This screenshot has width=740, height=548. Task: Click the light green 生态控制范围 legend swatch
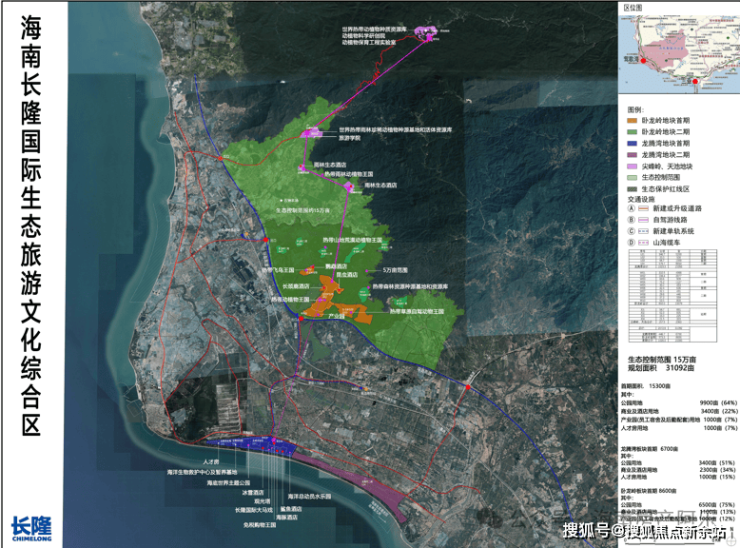click(632, 177)
